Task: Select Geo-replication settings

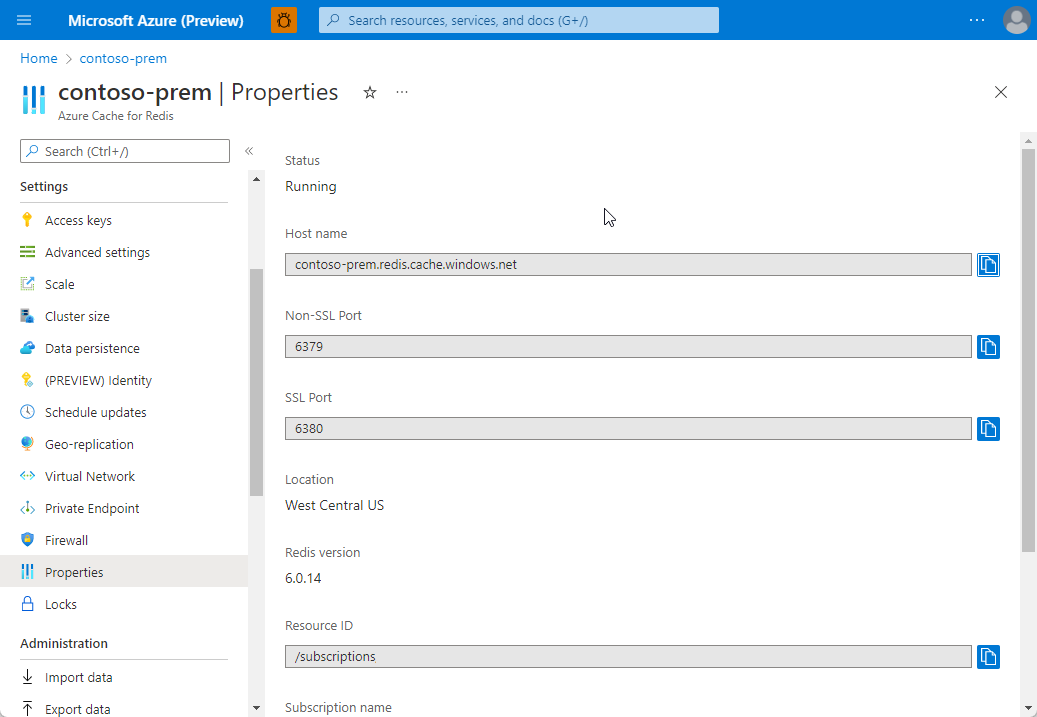Action: coord(89,443)
